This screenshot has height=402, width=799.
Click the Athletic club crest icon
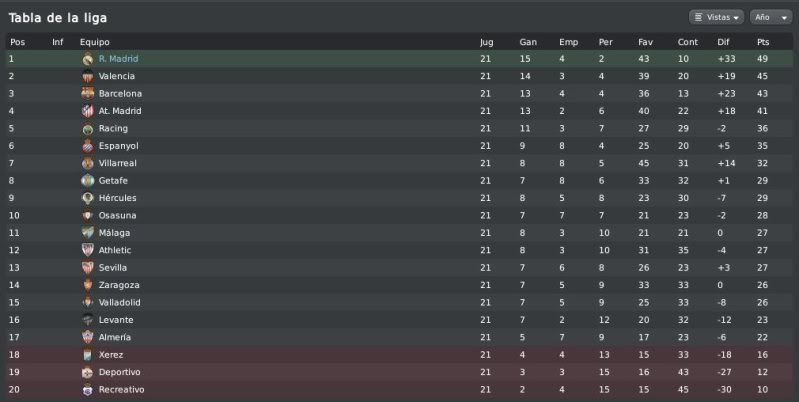(88, 250)
